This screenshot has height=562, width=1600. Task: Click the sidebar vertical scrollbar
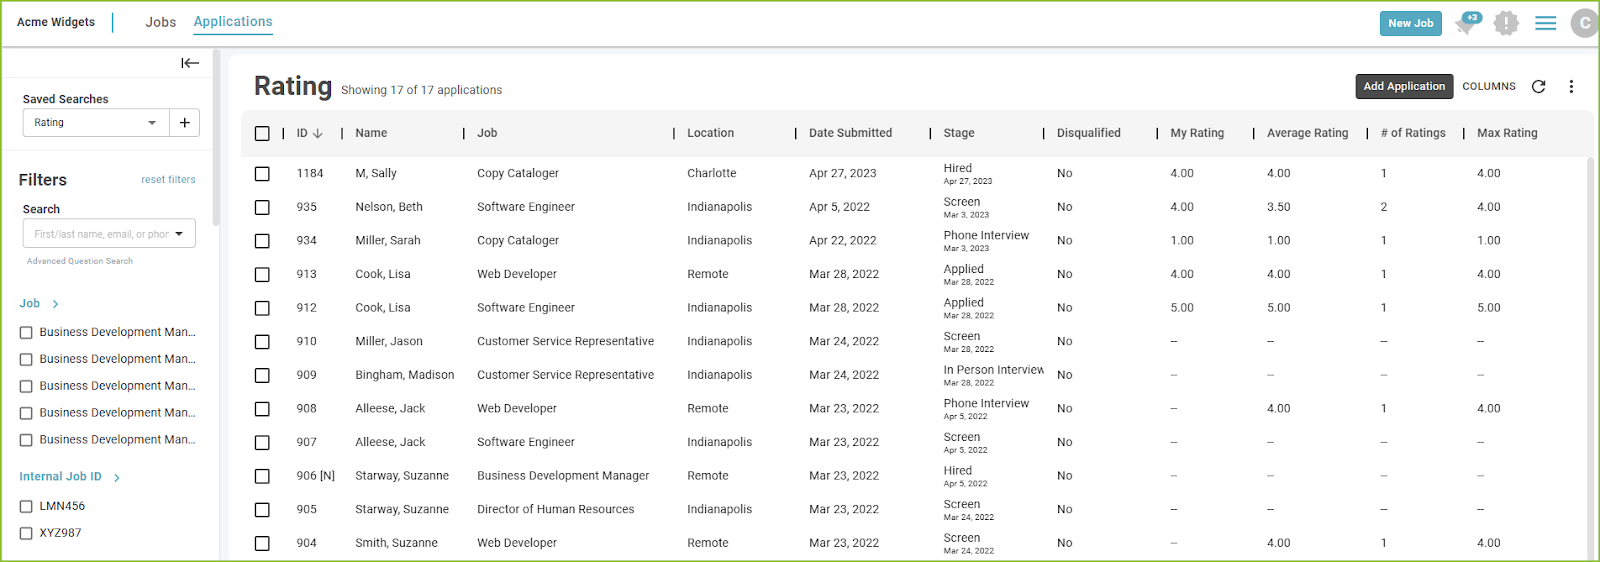coord(216,140)
